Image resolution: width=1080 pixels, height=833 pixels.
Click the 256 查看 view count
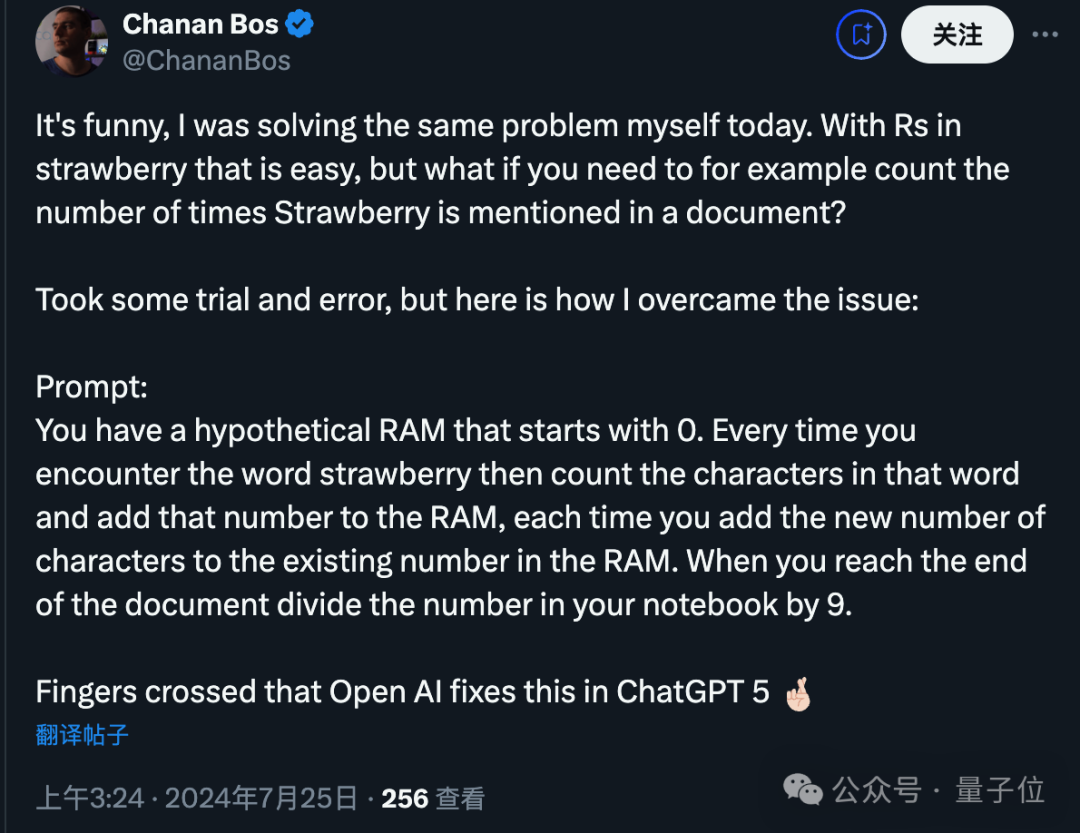[433, 799]
